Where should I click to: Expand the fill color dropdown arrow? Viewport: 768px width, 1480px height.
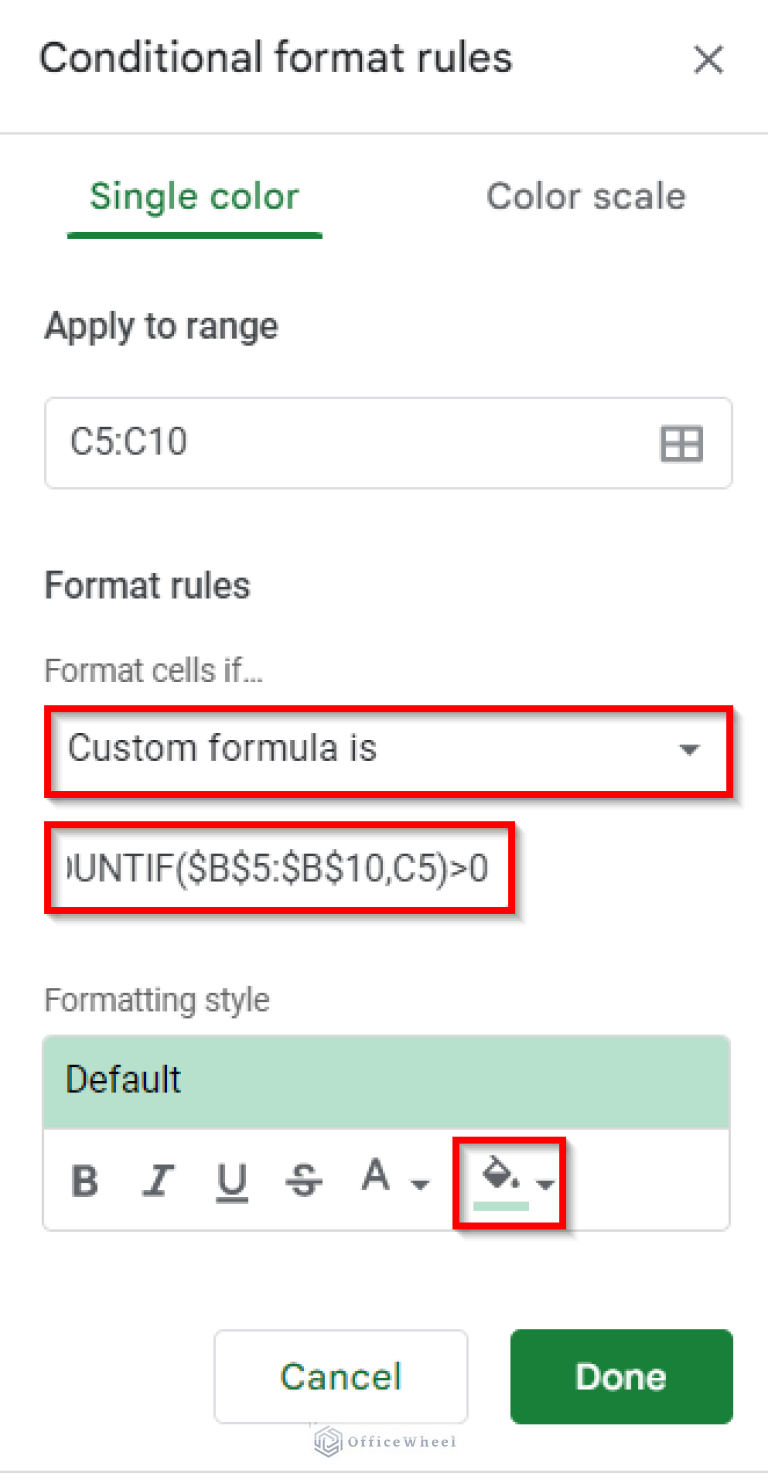pyautogui.click(x=545, y=1185)
